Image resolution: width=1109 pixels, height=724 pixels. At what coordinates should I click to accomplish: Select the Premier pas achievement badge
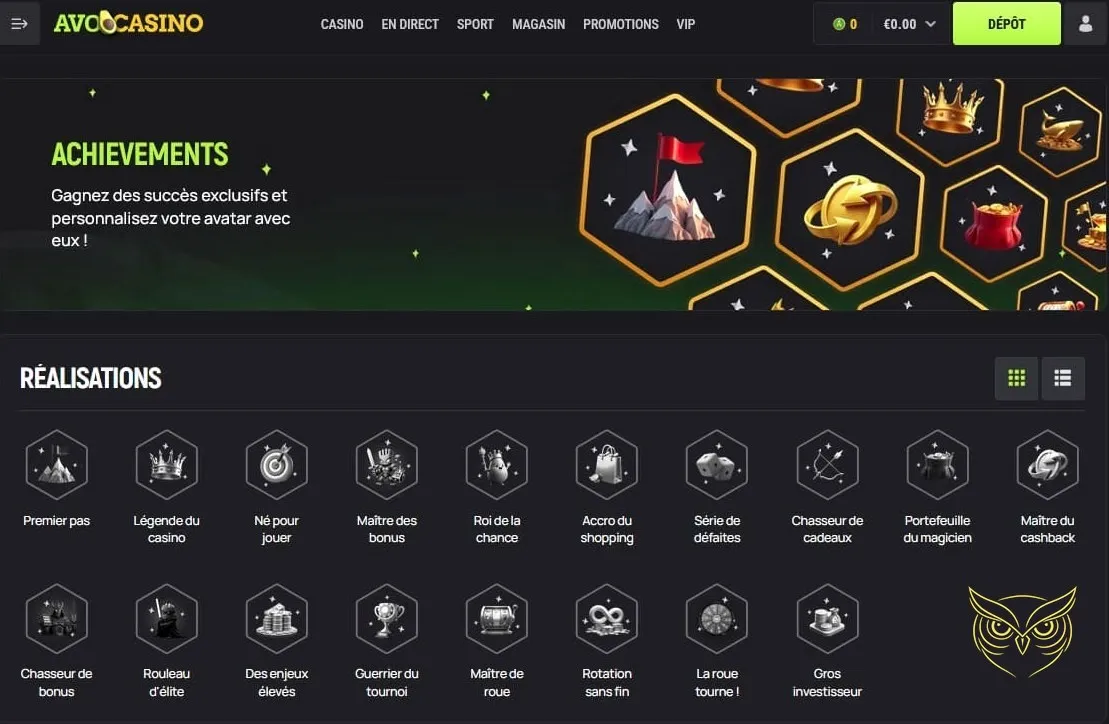(57, 465)
